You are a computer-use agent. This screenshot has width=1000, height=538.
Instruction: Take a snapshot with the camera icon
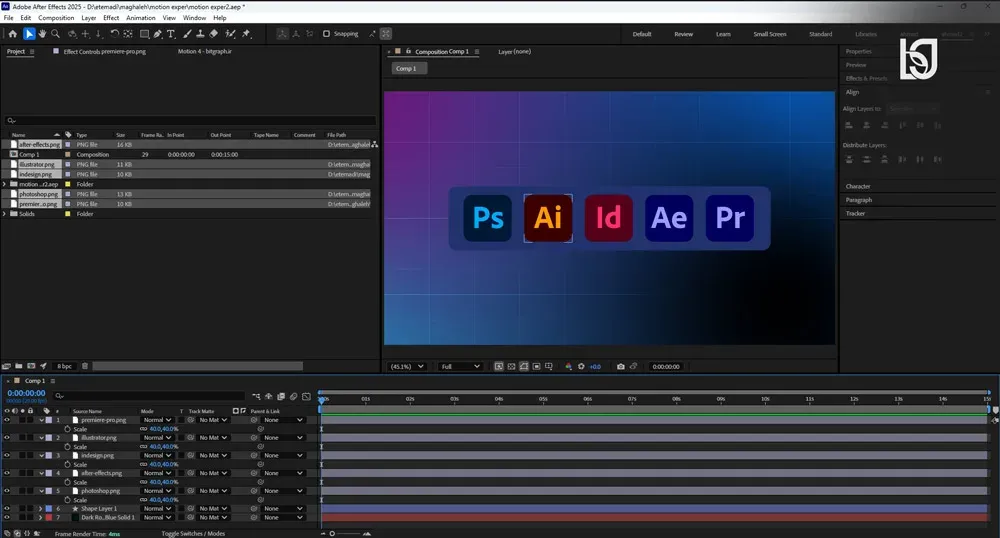pos(621,367)
